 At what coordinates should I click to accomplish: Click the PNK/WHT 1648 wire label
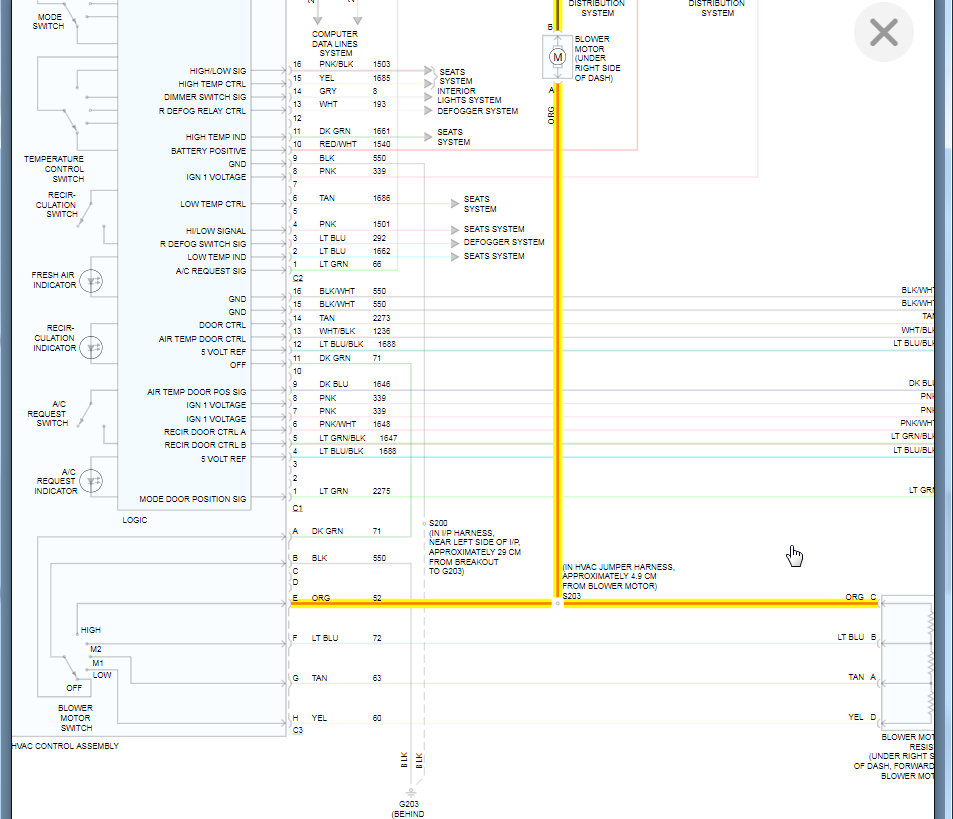point(354,424)
